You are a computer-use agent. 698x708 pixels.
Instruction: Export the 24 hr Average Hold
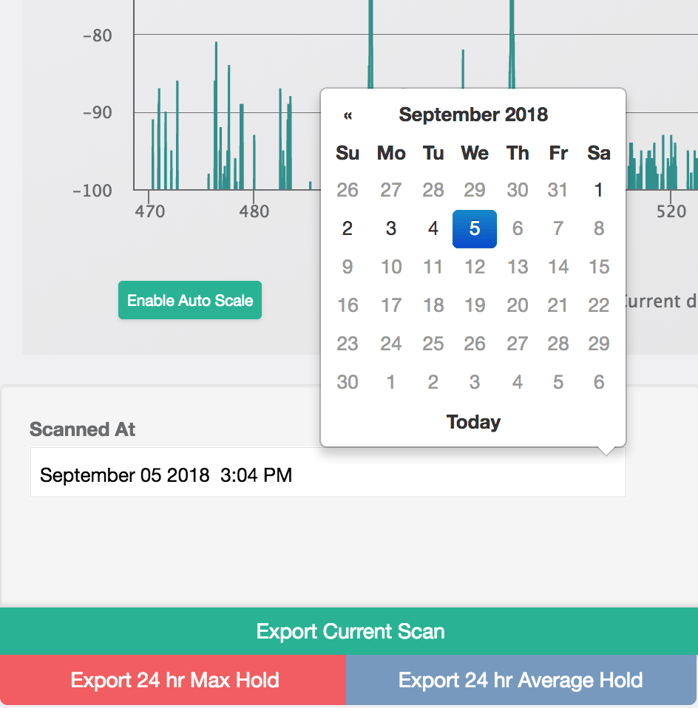click(x=521, y=680)
